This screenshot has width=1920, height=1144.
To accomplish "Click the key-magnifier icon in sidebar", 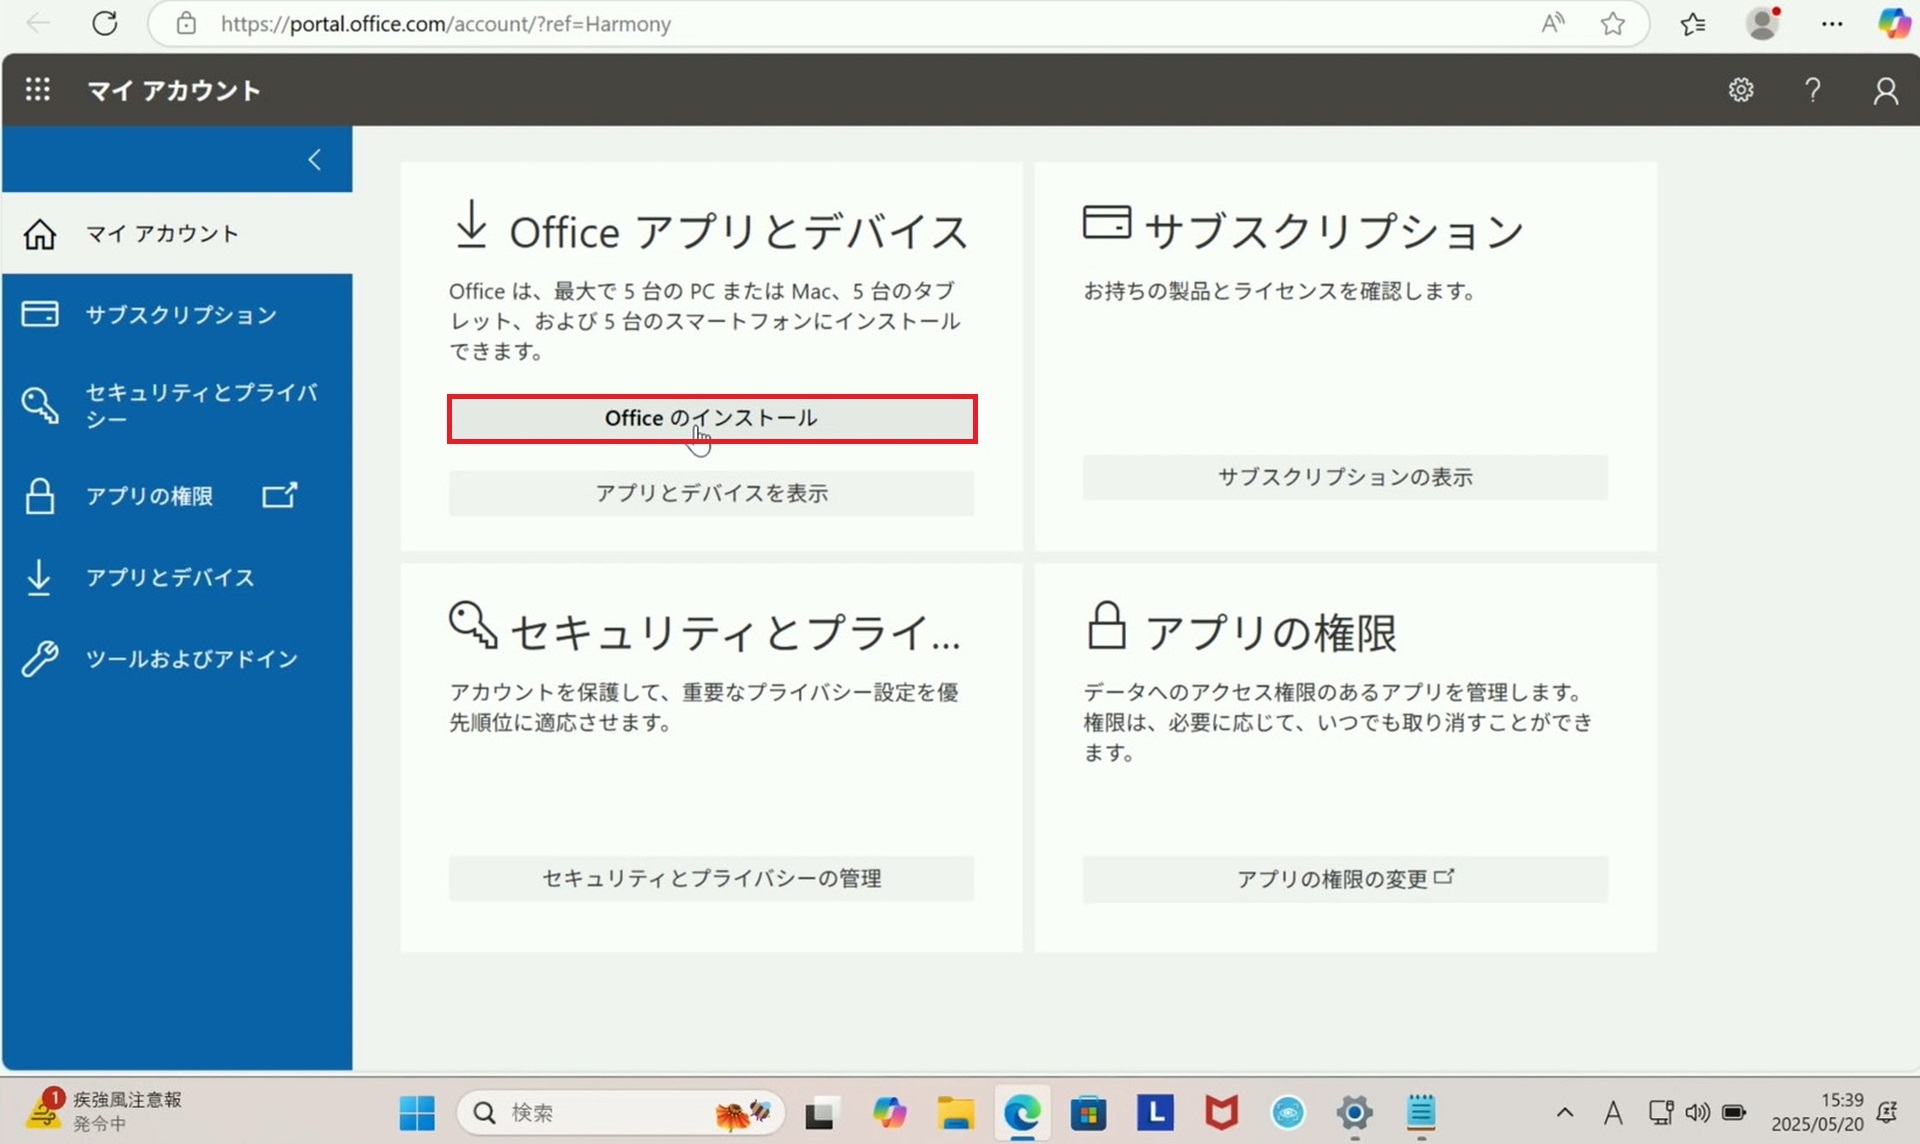I will click(x=40, y=405).
